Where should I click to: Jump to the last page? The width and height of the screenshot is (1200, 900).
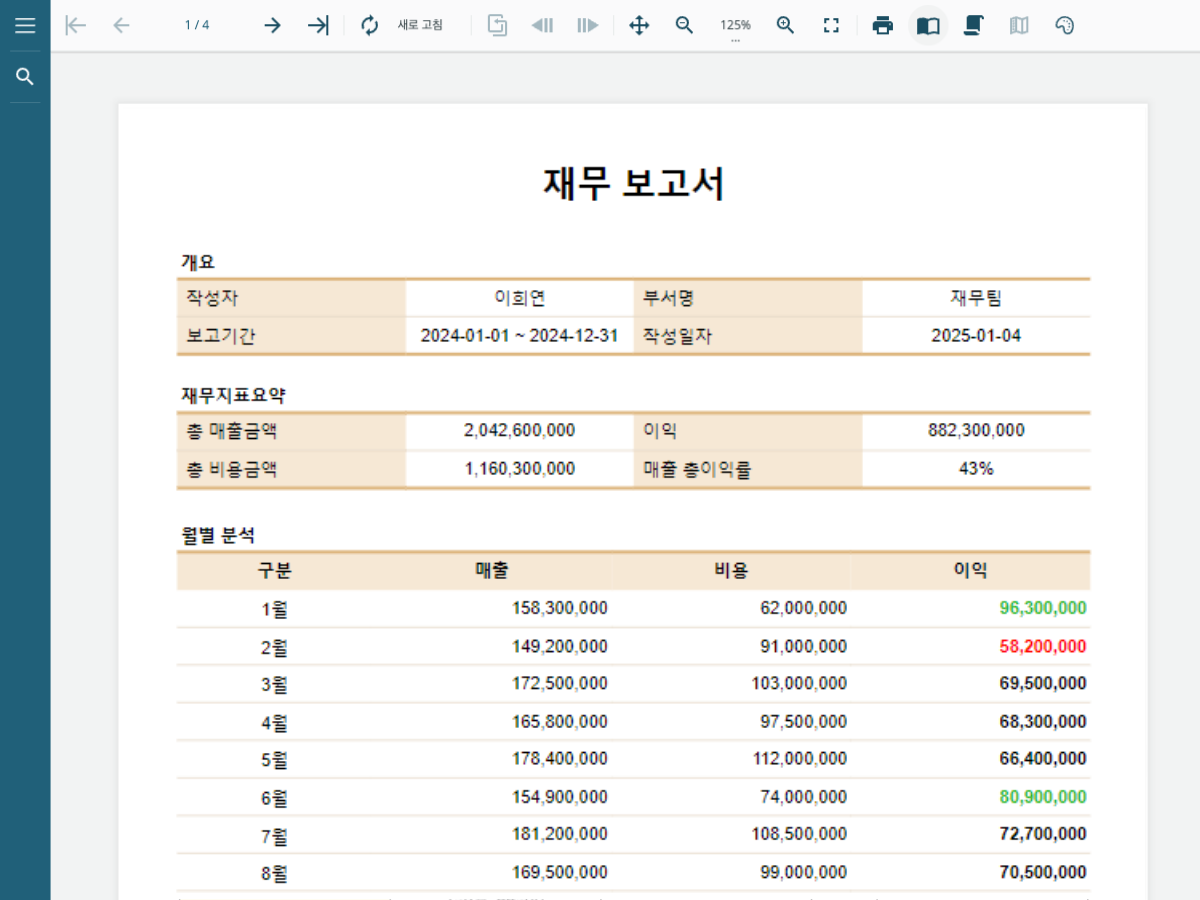pyautogui.click(x=318, y=26)
